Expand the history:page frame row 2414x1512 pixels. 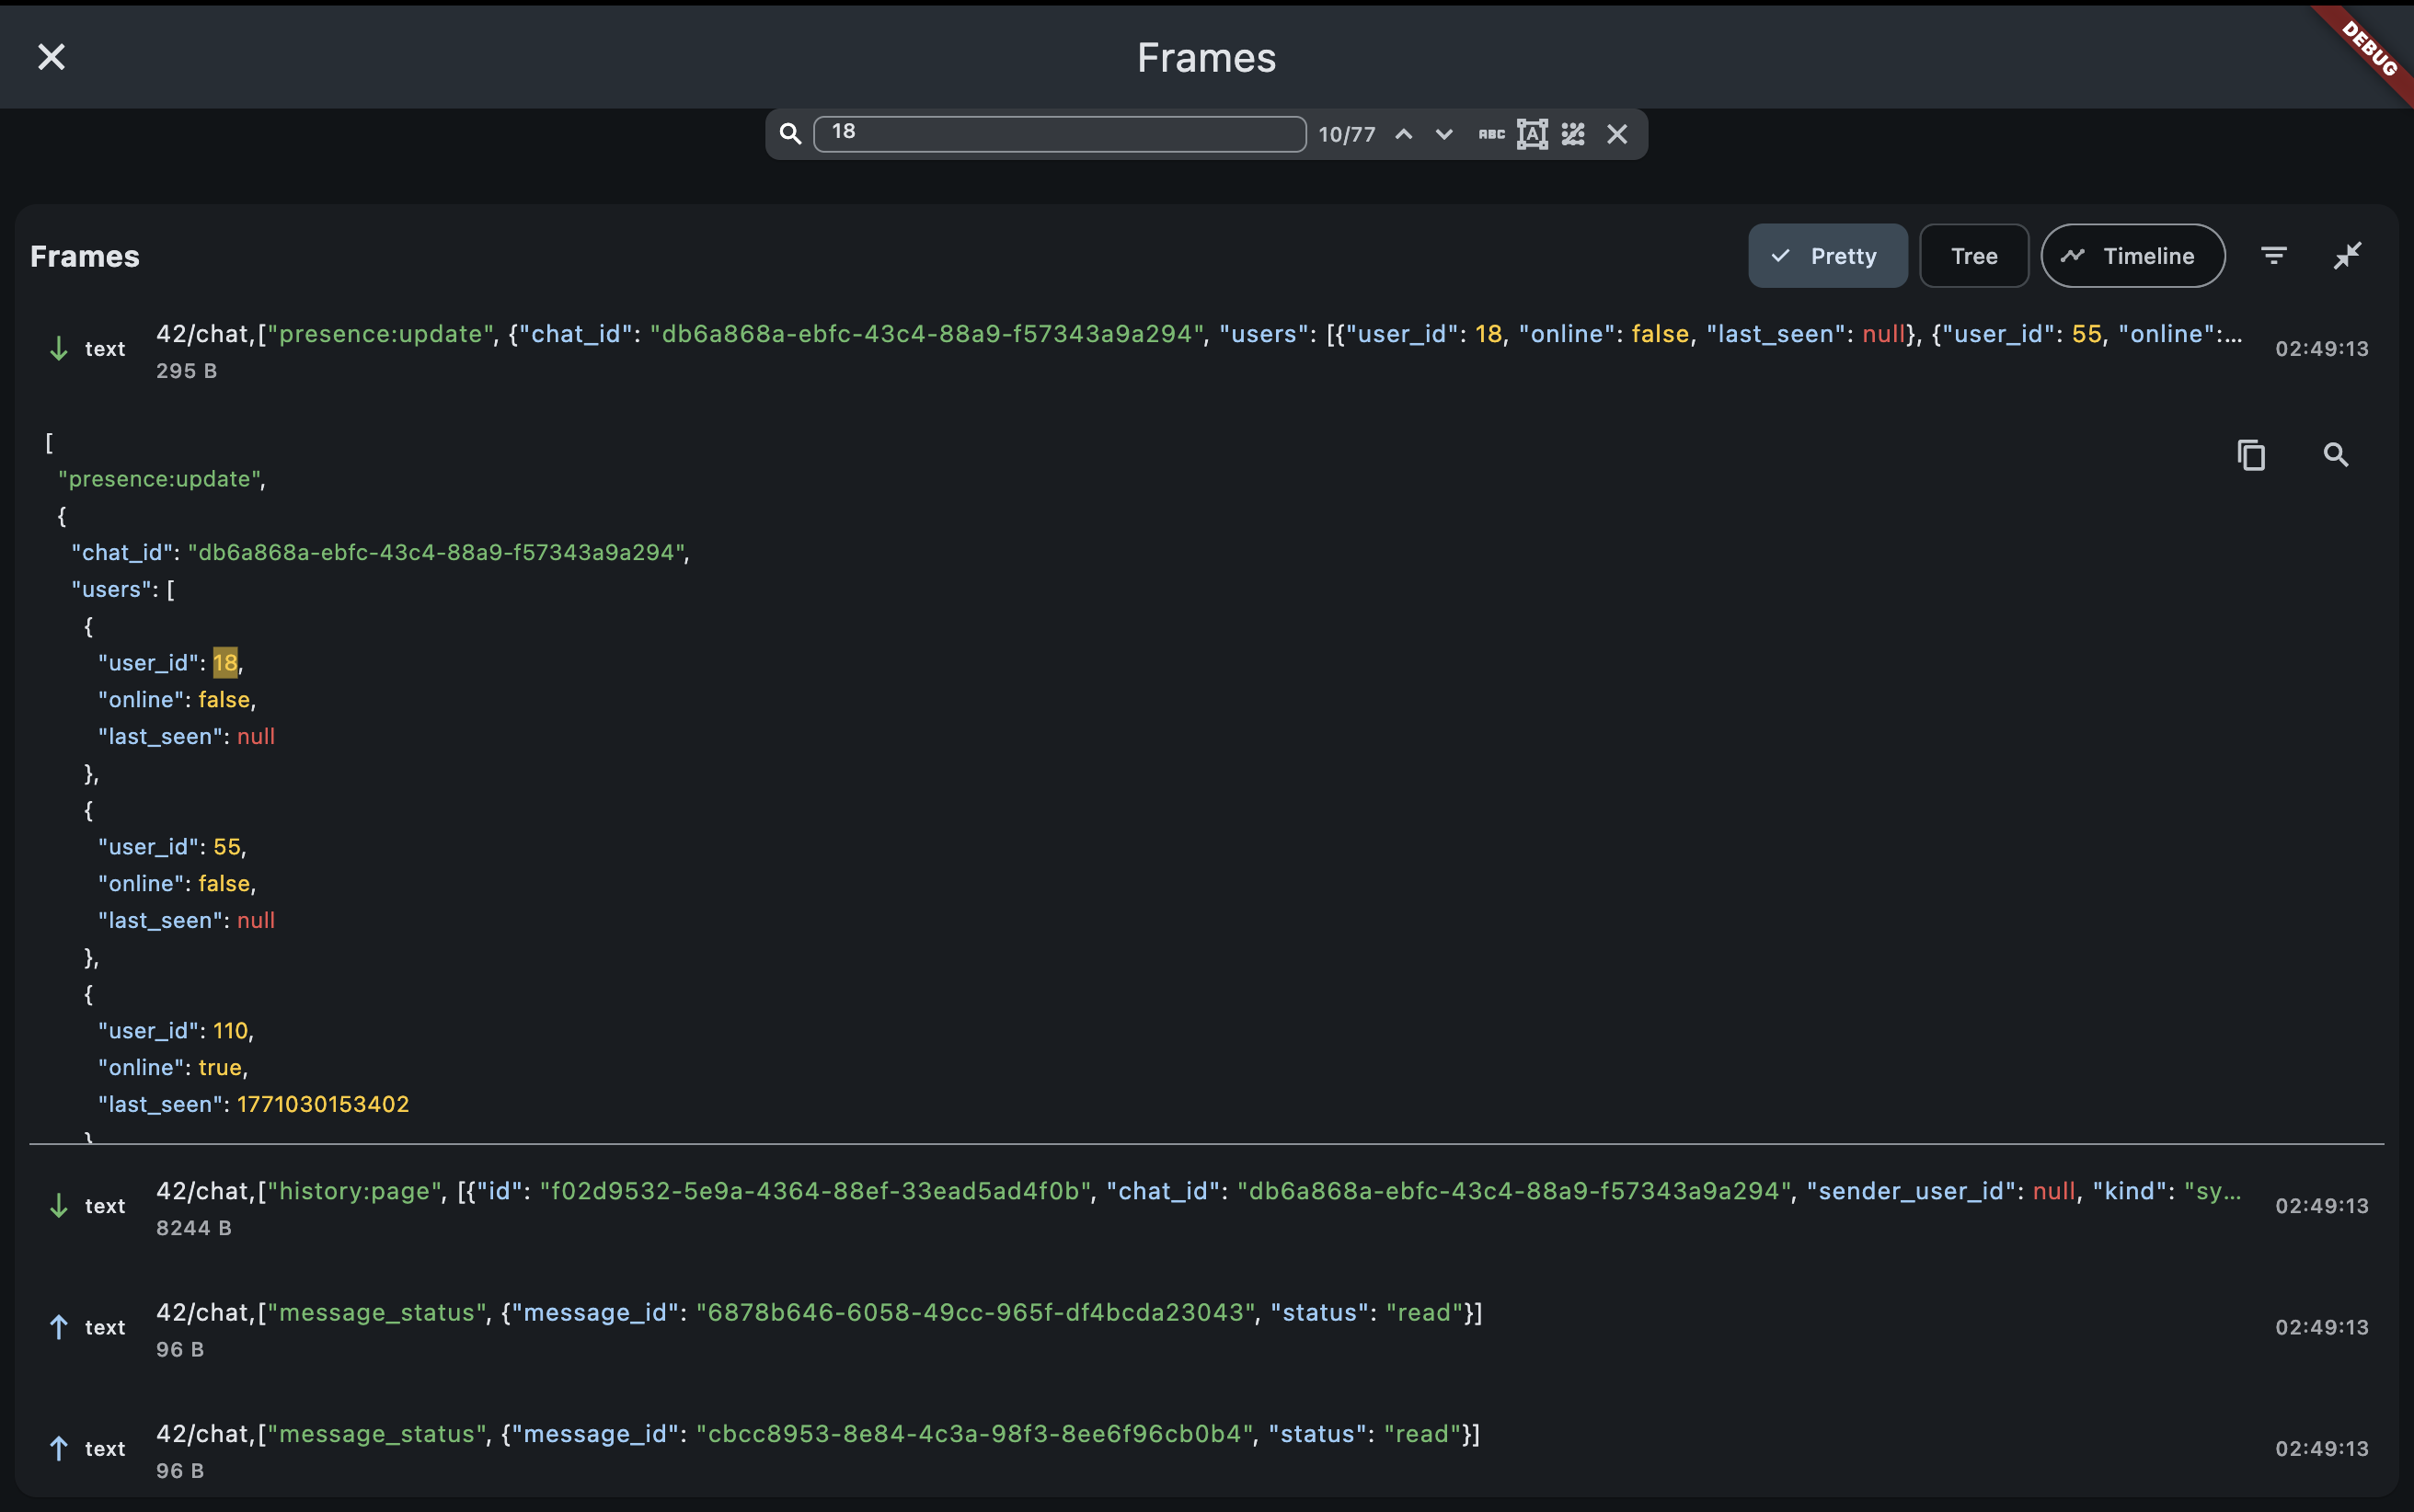(x=1200, y=1205)
